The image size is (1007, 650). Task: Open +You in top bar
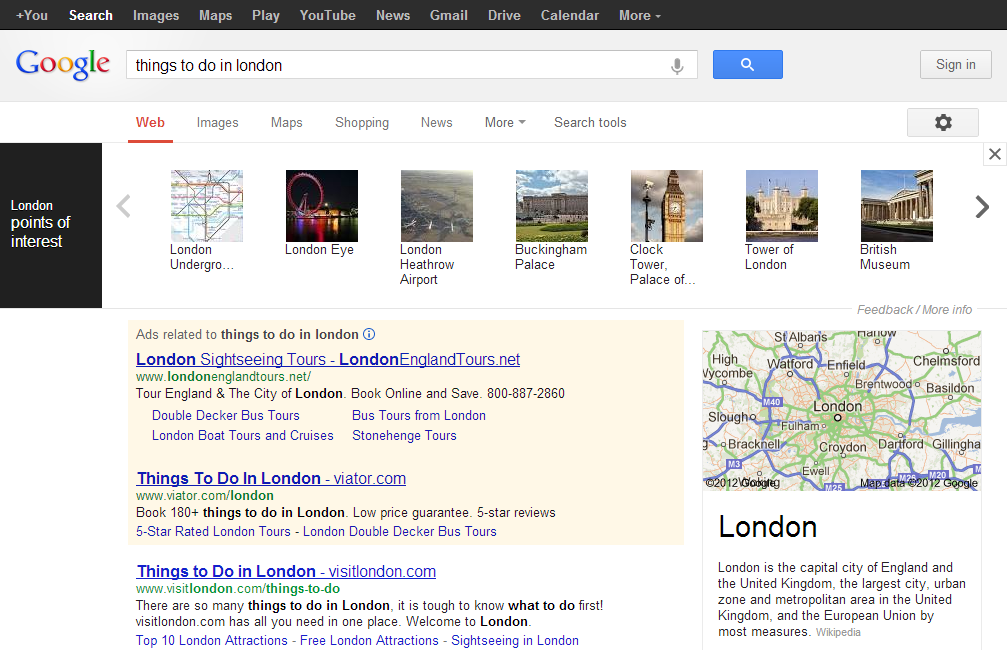coord(31,15)
